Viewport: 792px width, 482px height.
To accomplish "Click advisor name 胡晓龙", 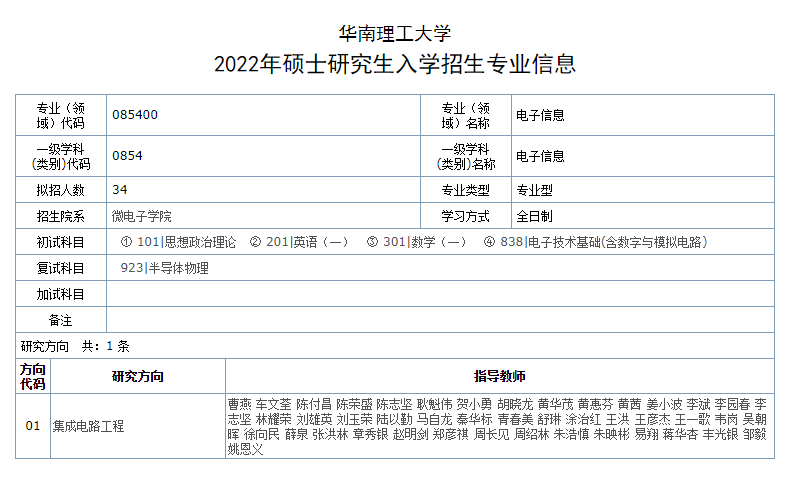I will point(515,404).
